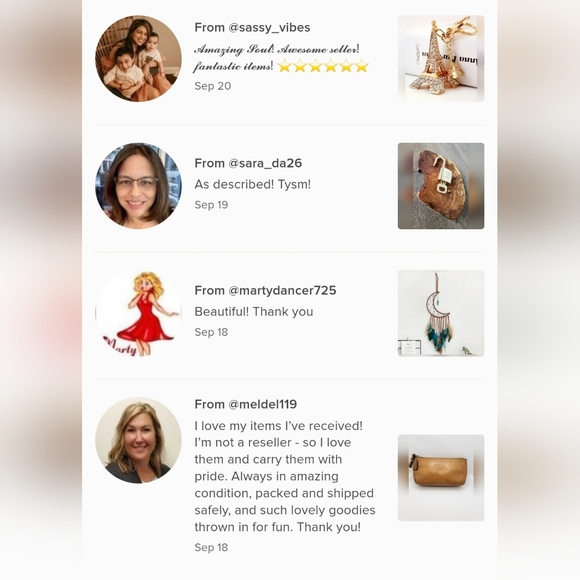
Task: Click the cursive "Amazing Soul" review text
Action: point(277,58)
